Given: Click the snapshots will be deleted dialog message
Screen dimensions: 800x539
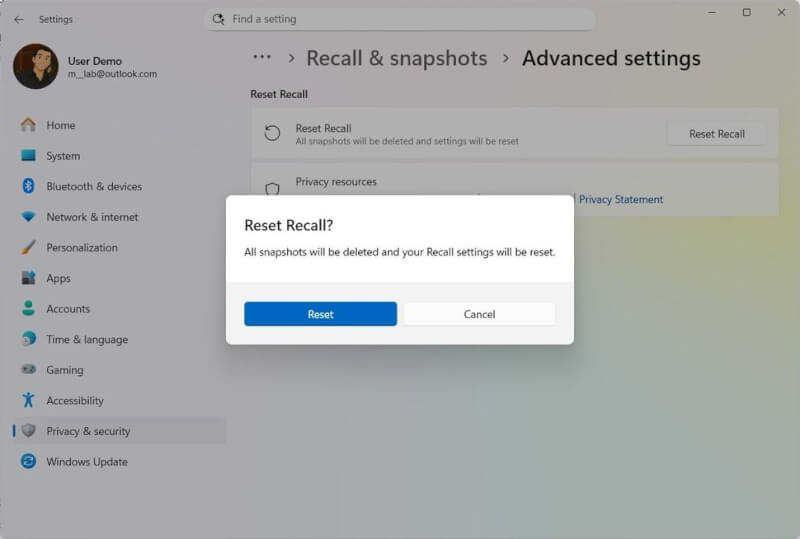Looking at the screenshot, I should (399, 252).
